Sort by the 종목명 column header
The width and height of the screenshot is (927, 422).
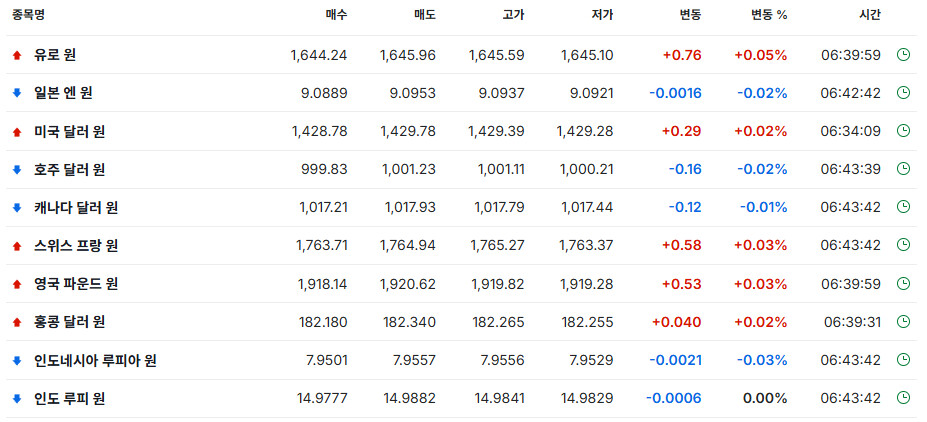(x=28, y=15)
